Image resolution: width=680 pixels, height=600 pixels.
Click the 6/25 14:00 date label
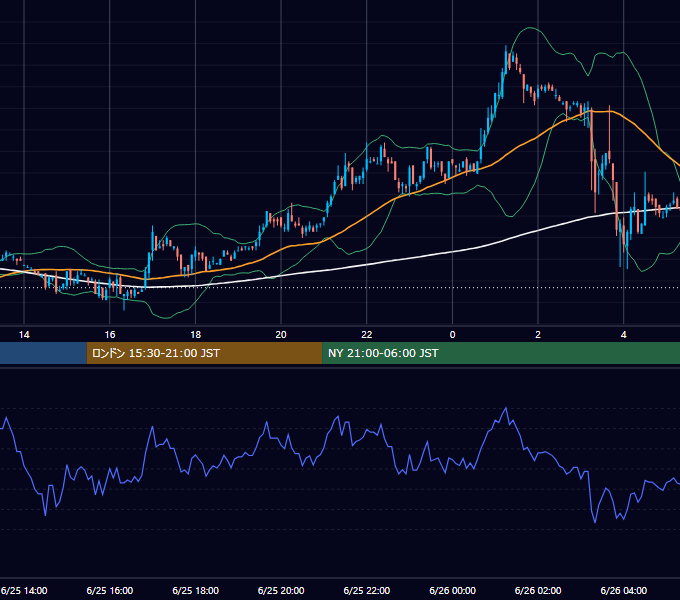24,590
